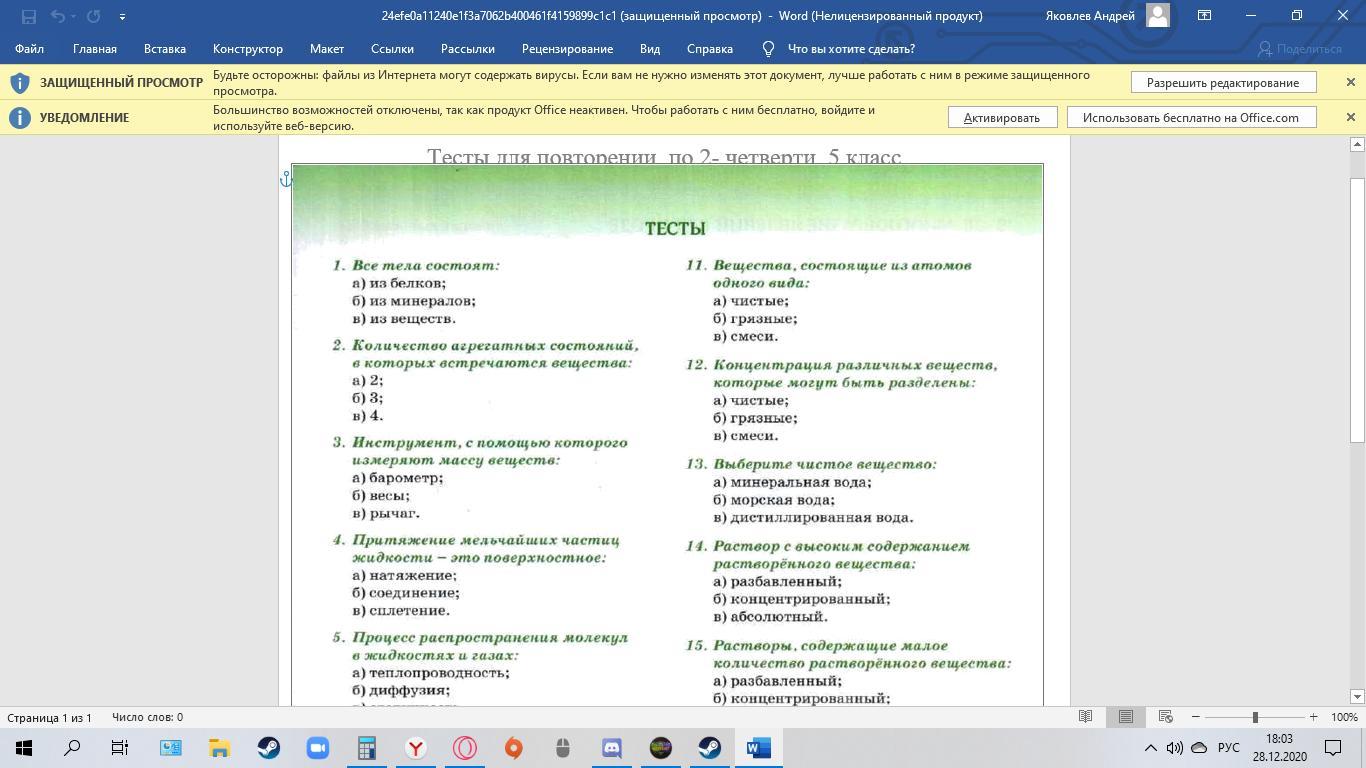
Task: Show hidden system tray icons
Action: click(x=1150, y=748)
